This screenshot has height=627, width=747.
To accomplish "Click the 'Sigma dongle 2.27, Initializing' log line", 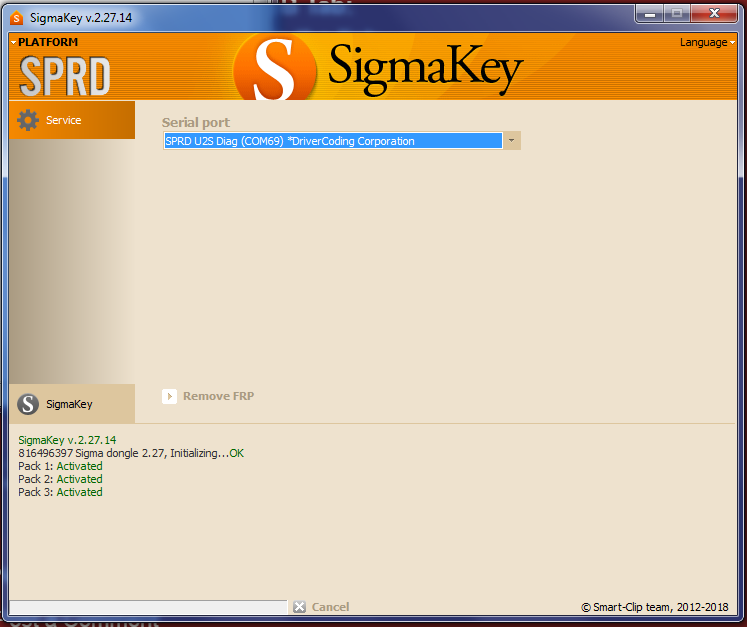I will pos(131,453).
